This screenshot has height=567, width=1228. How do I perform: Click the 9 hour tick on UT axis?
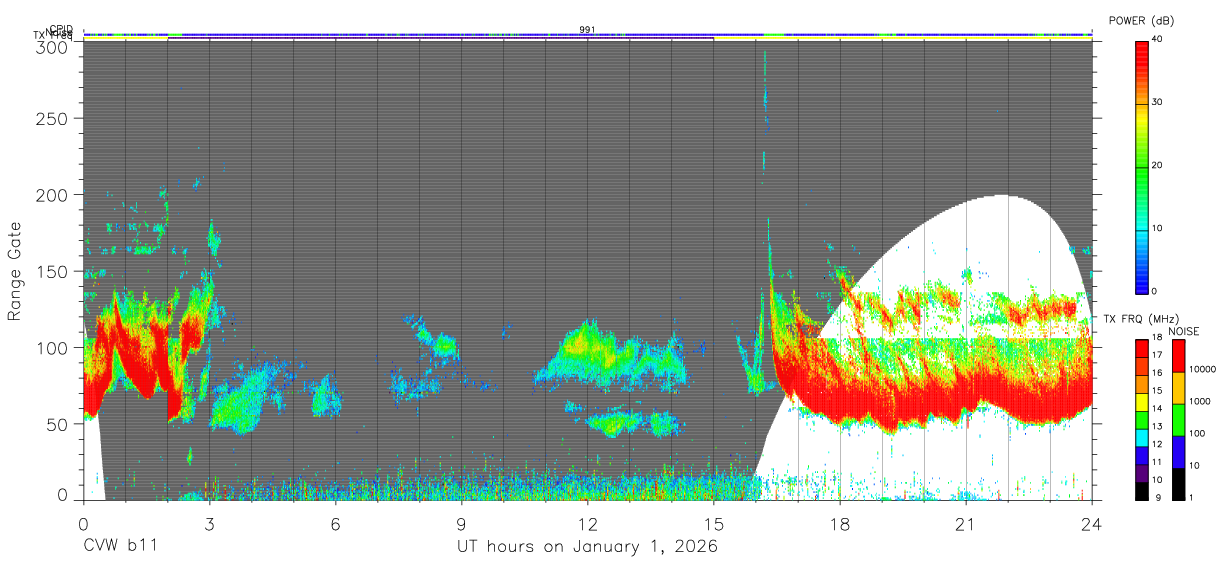(x=462, y=523)
